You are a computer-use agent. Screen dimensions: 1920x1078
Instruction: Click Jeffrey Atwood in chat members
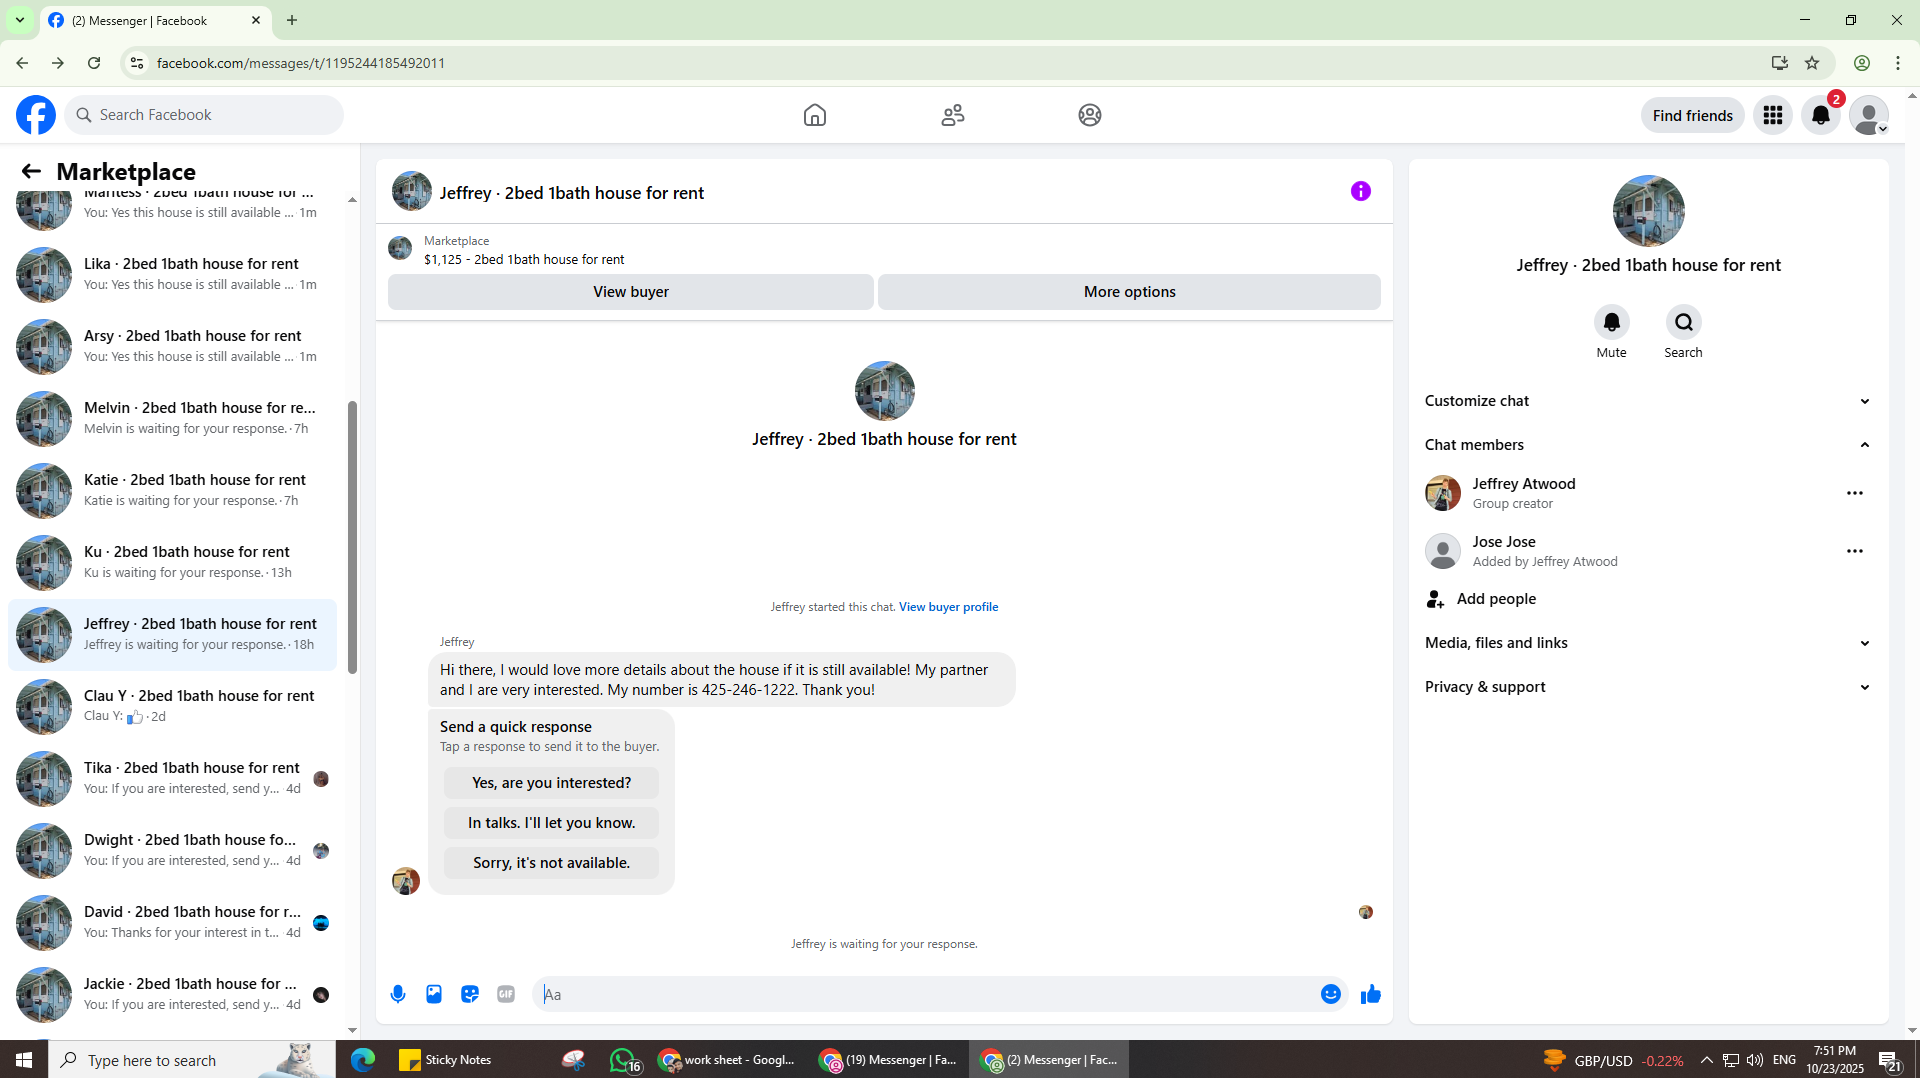(1523, 484)
